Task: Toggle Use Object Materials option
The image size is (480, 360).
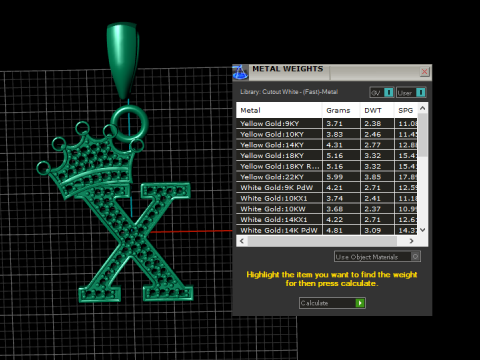Action: [x=377, y=257]
